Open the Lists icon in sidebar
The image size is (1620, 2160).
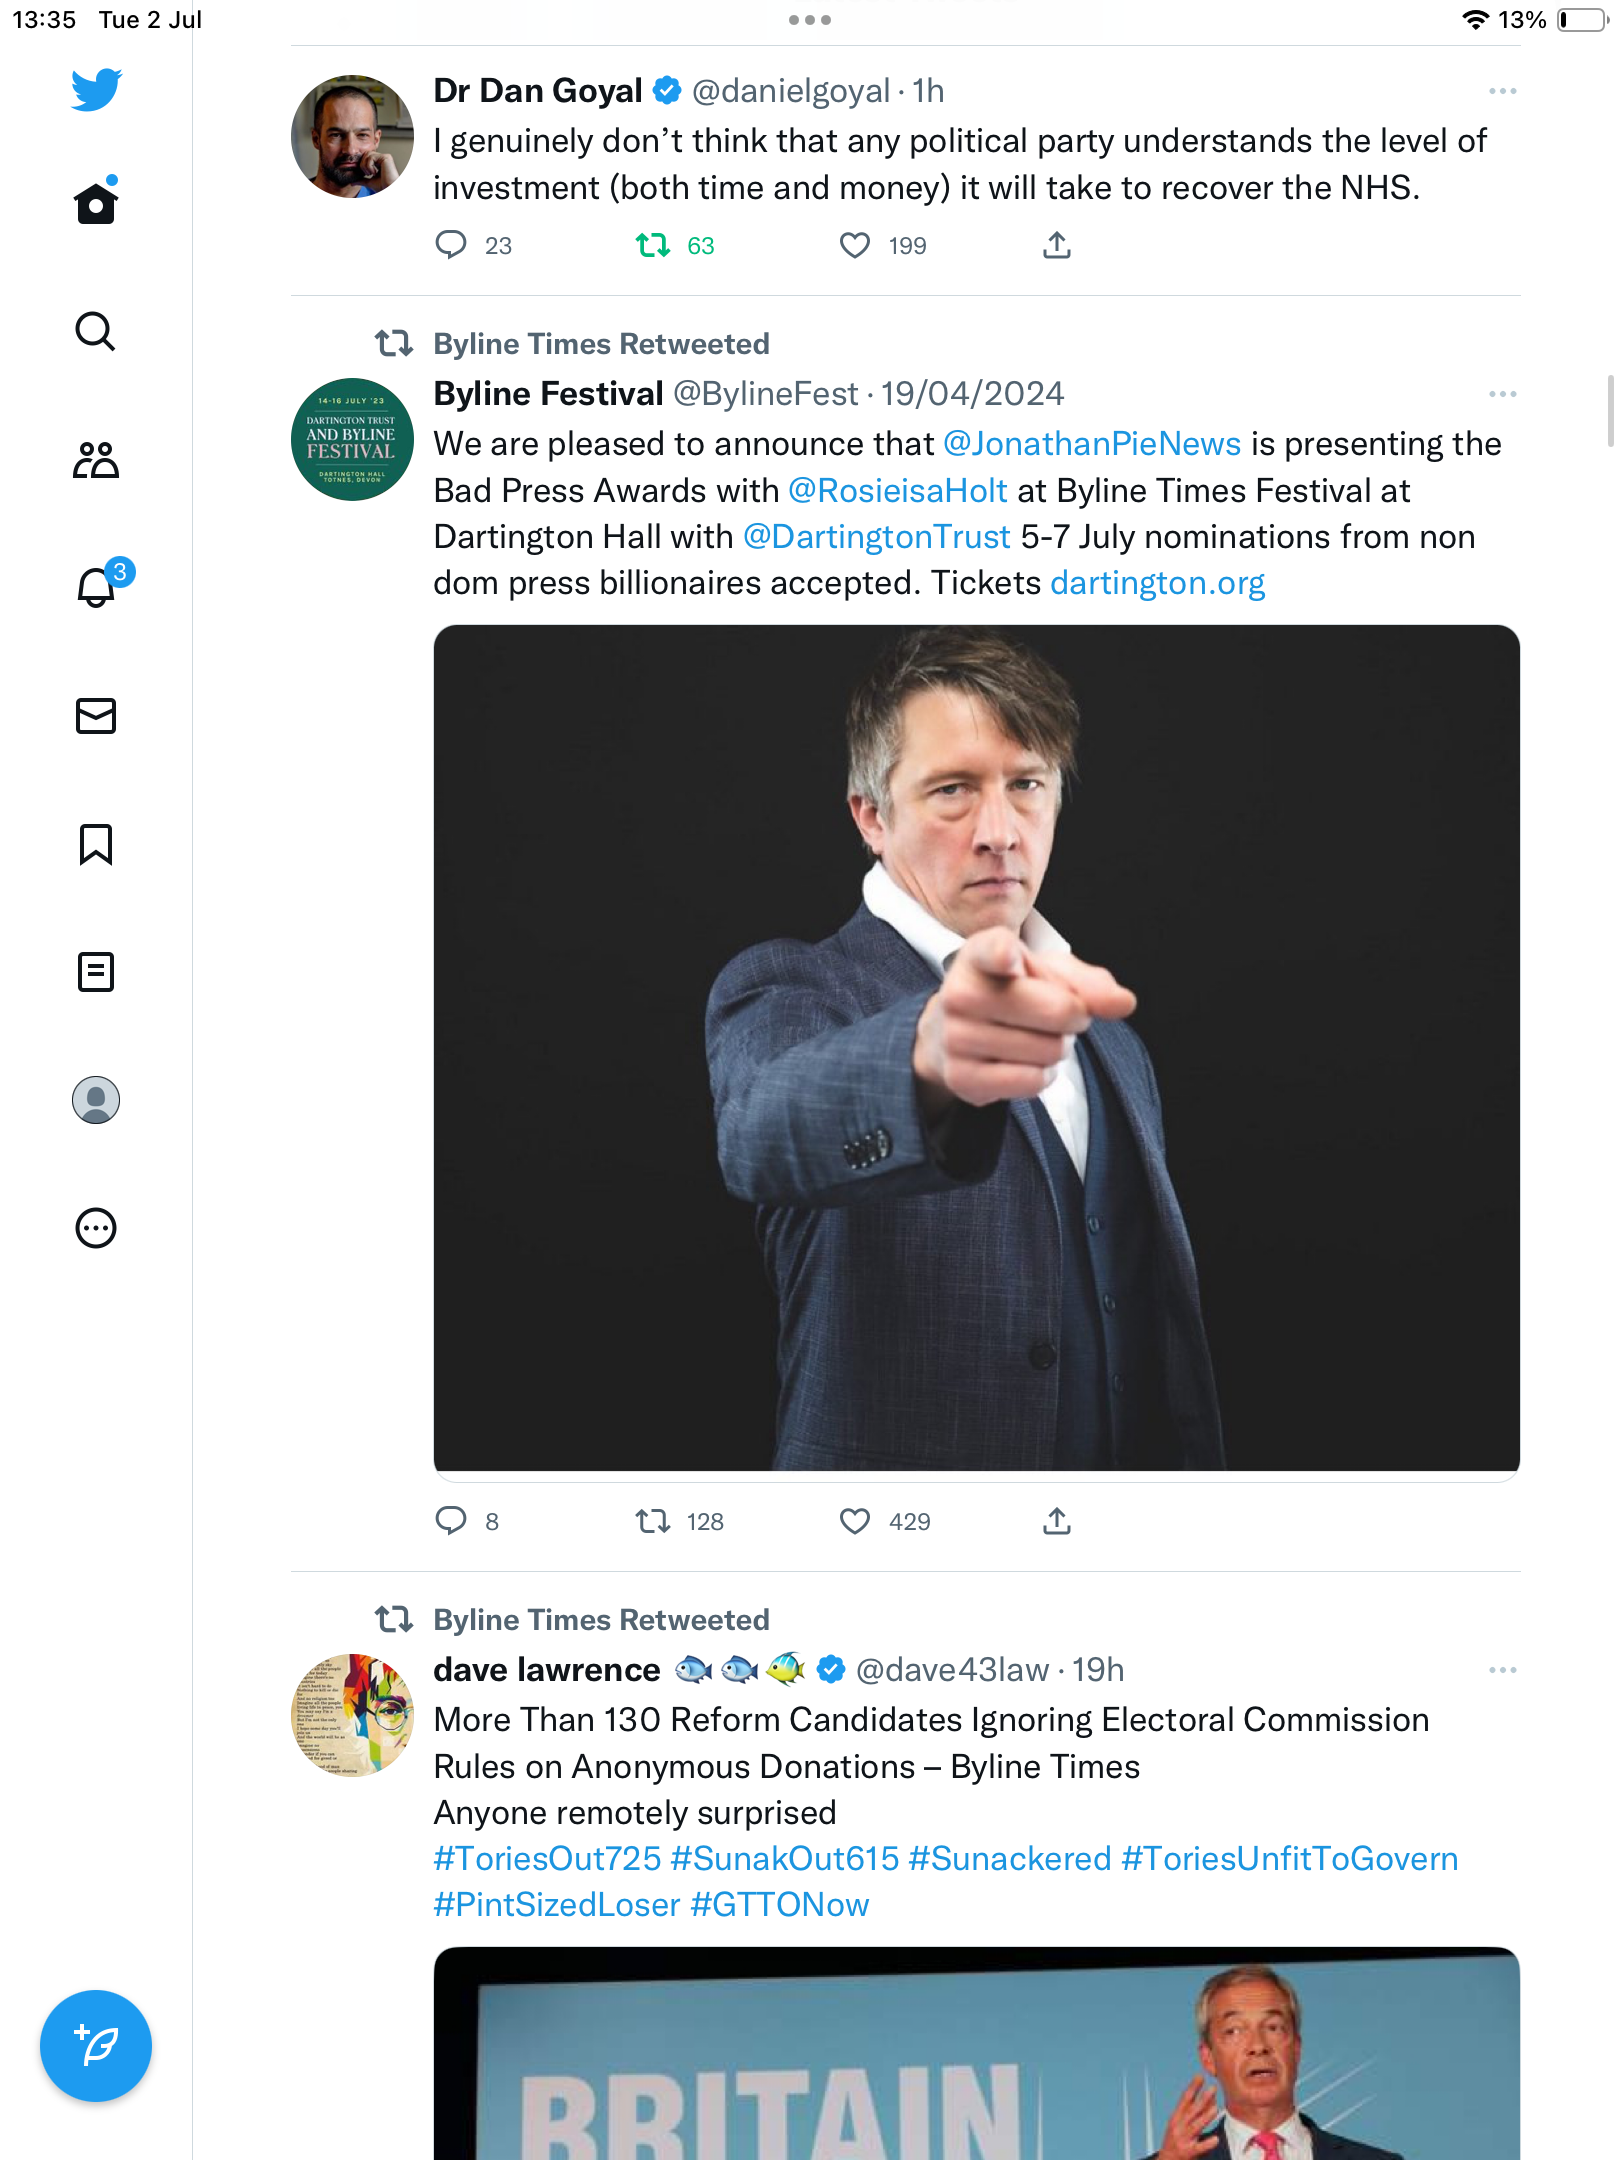click(x=96, y=972)
